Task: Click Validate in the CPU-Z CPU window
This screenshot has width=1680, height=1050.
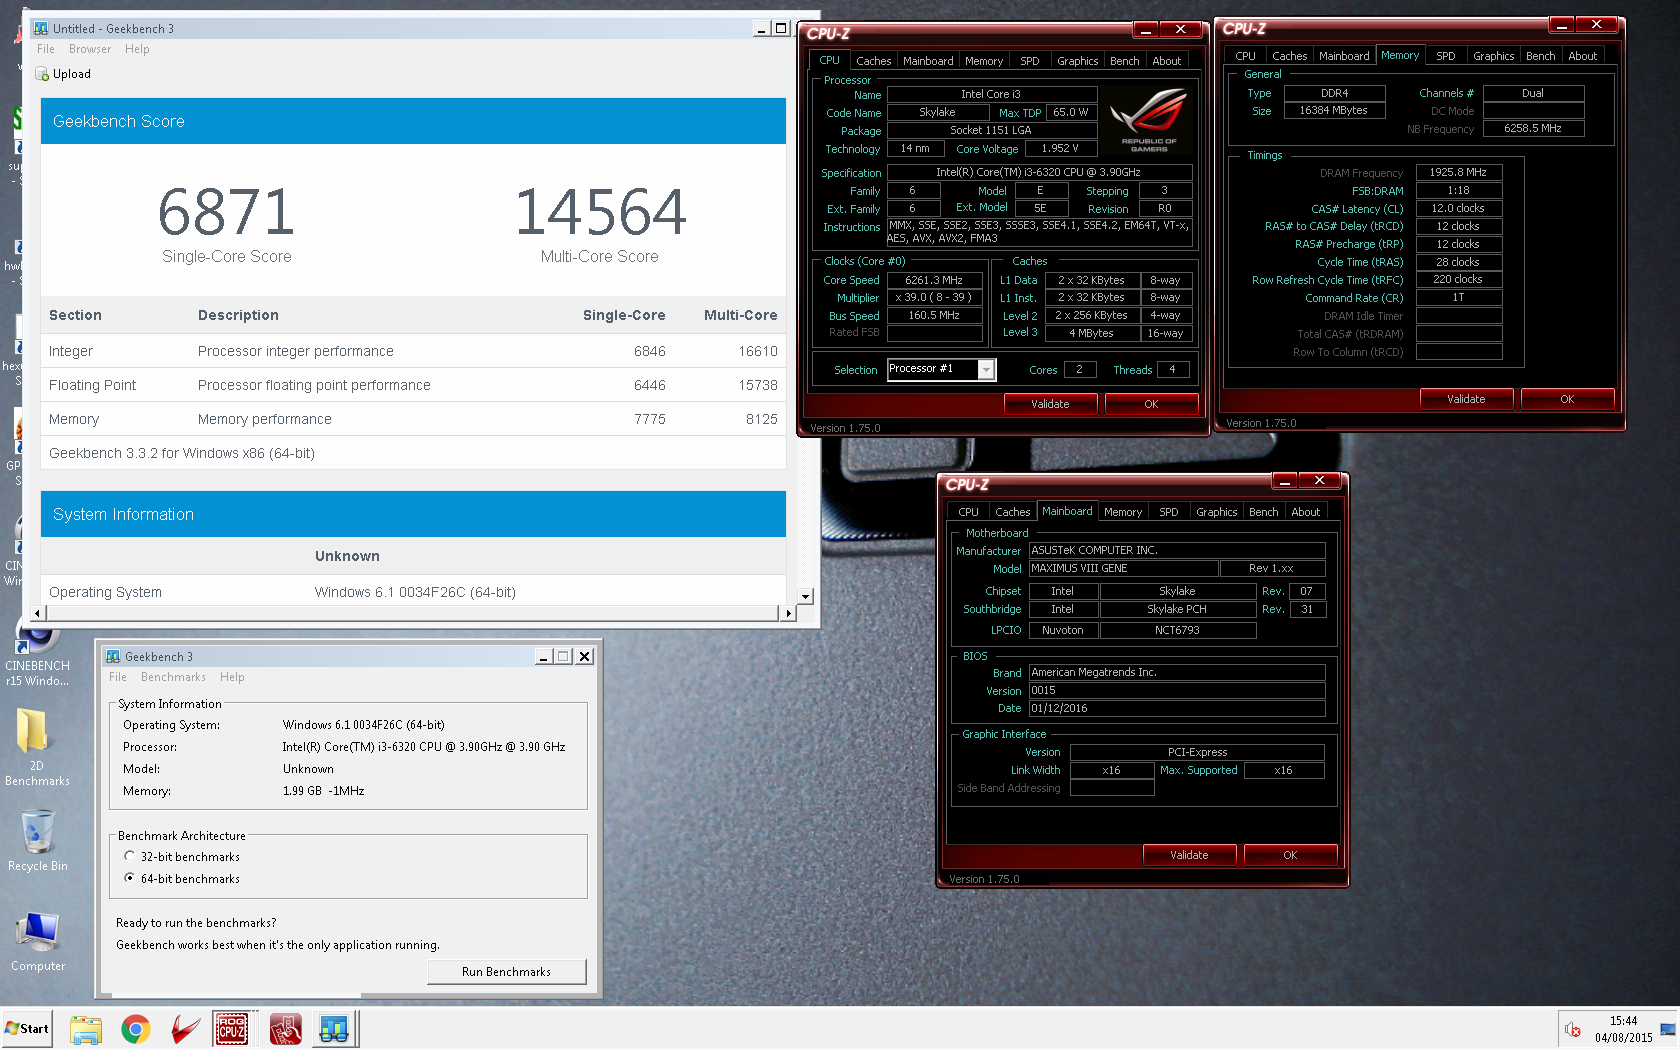Action: 1050,404
